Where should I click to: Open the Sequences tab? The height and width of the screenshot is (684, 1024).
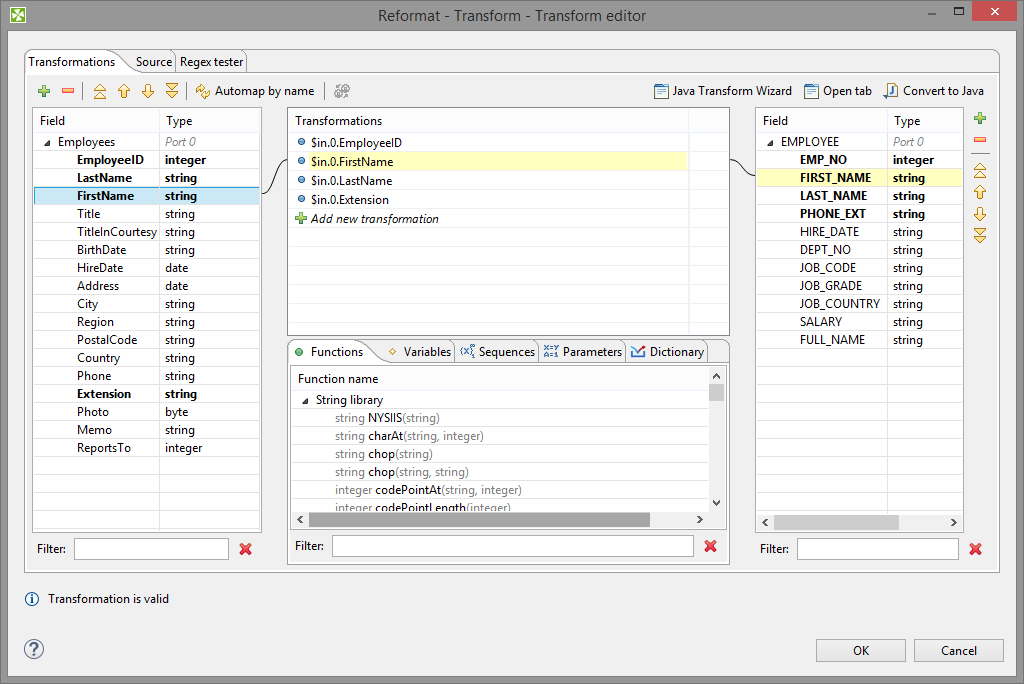tap(498, 351)
